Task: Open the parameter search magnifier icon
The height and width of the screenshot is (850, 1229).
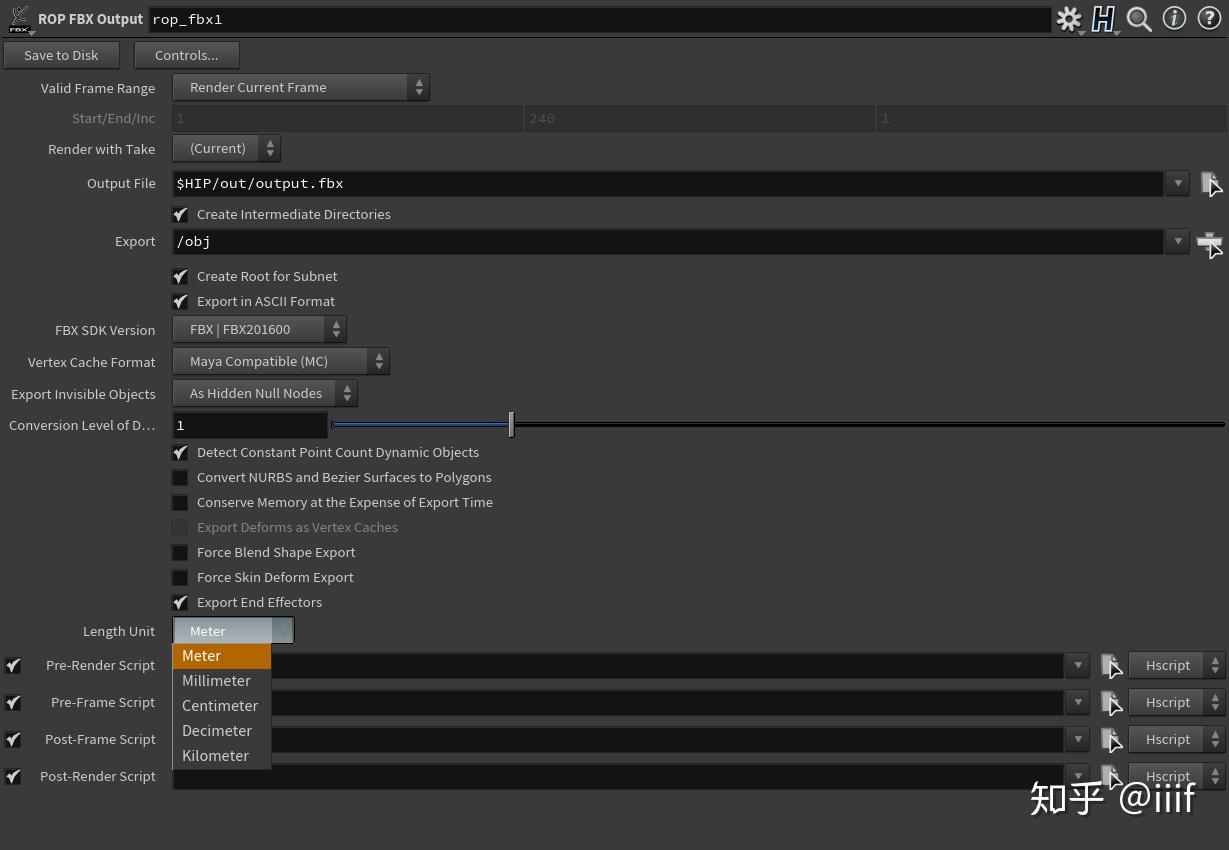Action: [x=1139, y=19]
